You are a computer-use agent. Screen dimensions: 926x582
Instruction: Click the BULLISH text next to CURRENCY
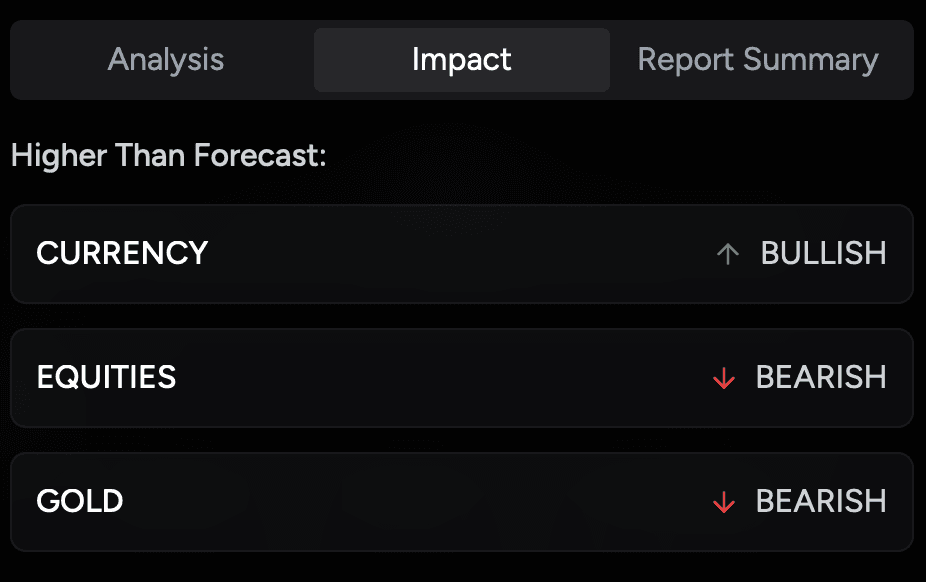[822, 253]
